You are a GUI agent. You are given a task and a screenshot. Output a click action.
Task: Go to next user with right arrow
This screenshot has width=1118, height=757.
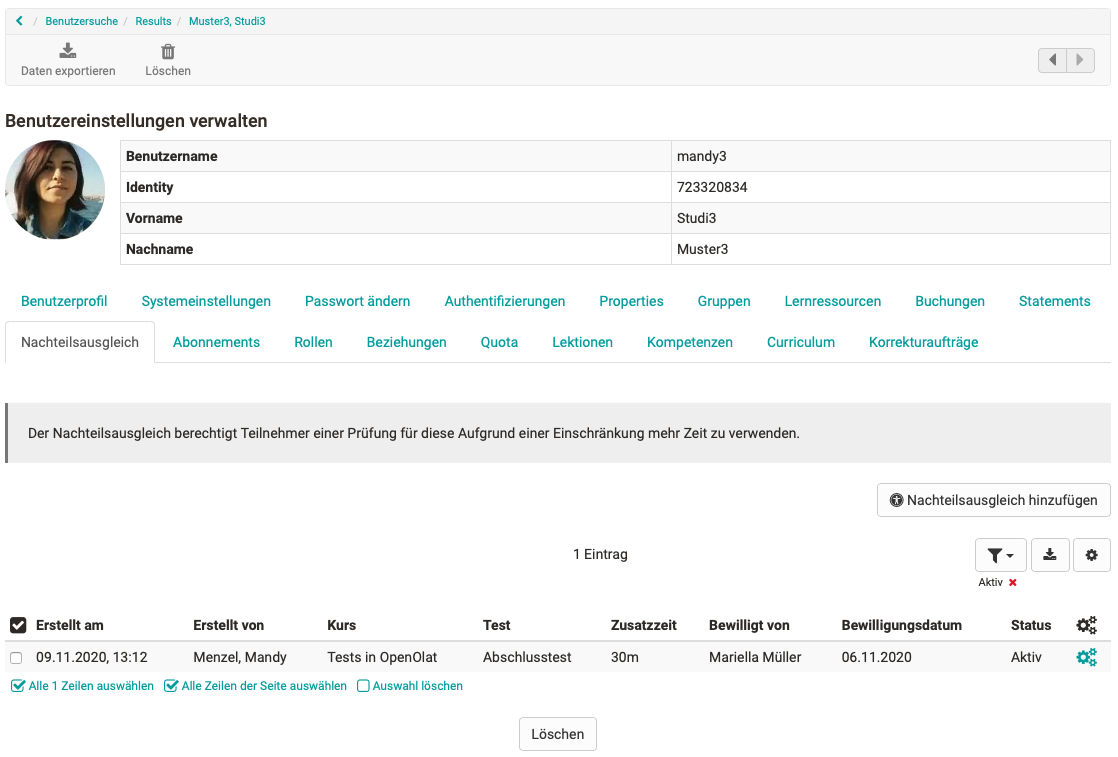click(1079, 60)
